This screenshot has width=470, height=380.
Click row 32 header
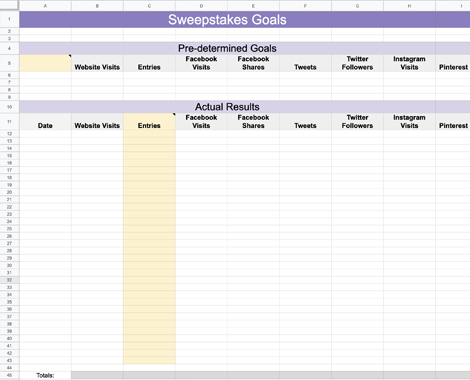(x=9, y=280)
